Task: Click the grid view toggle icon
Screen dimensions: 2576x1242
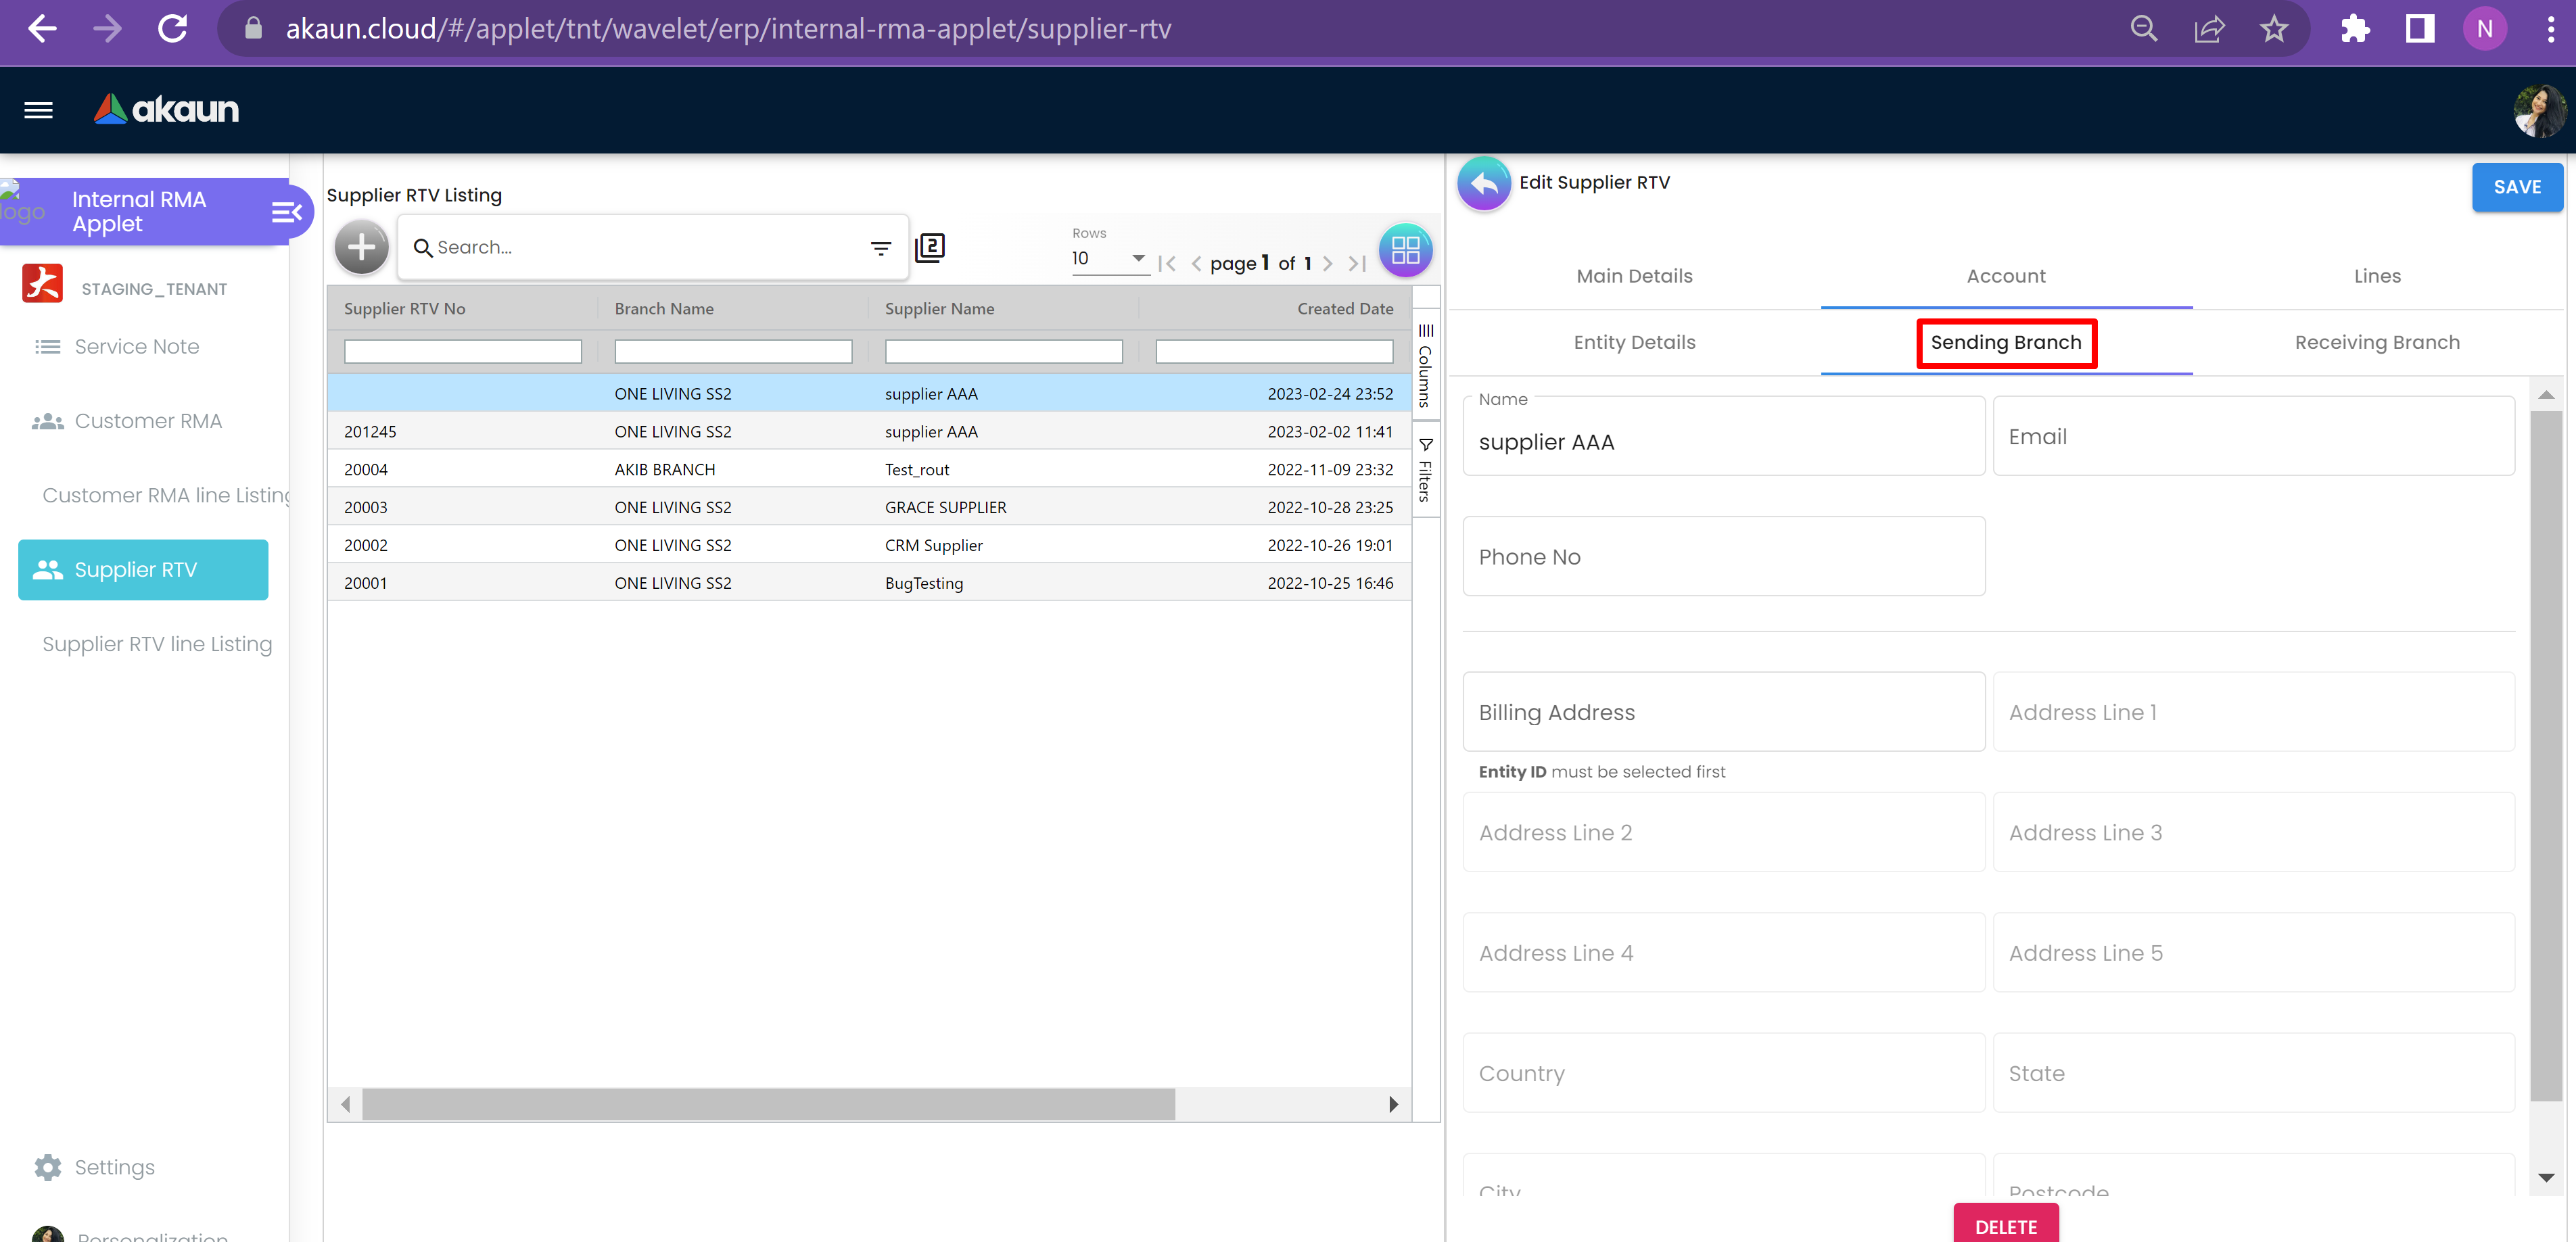Action: (x=1405, y=250)
